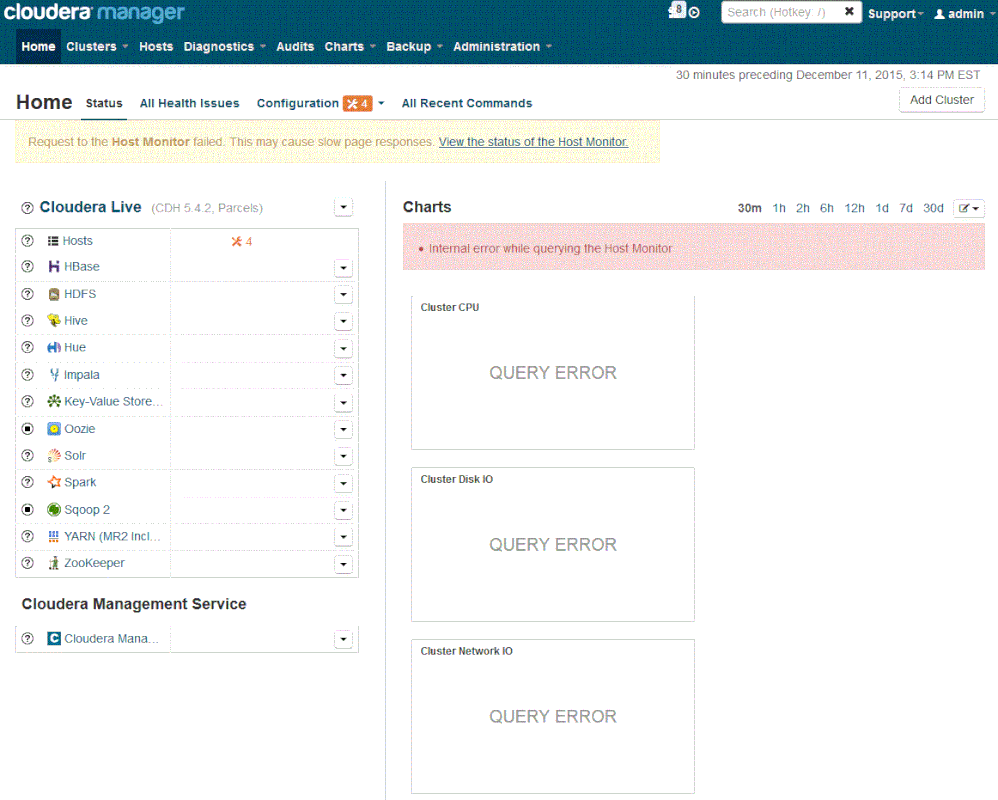This screenshot has height=800, width=998.
Task: Click the ZooKeeper service icon
Action: pyautogui.click(x=54, y=563)
